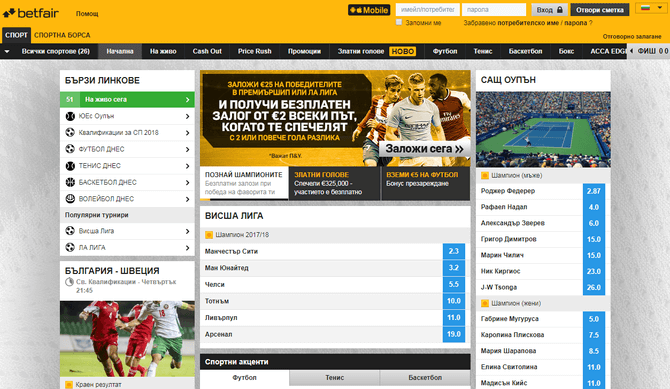The height and width of the screenshot is (389, 670).
Task: Click the password input field
Action: click(494, 10)
